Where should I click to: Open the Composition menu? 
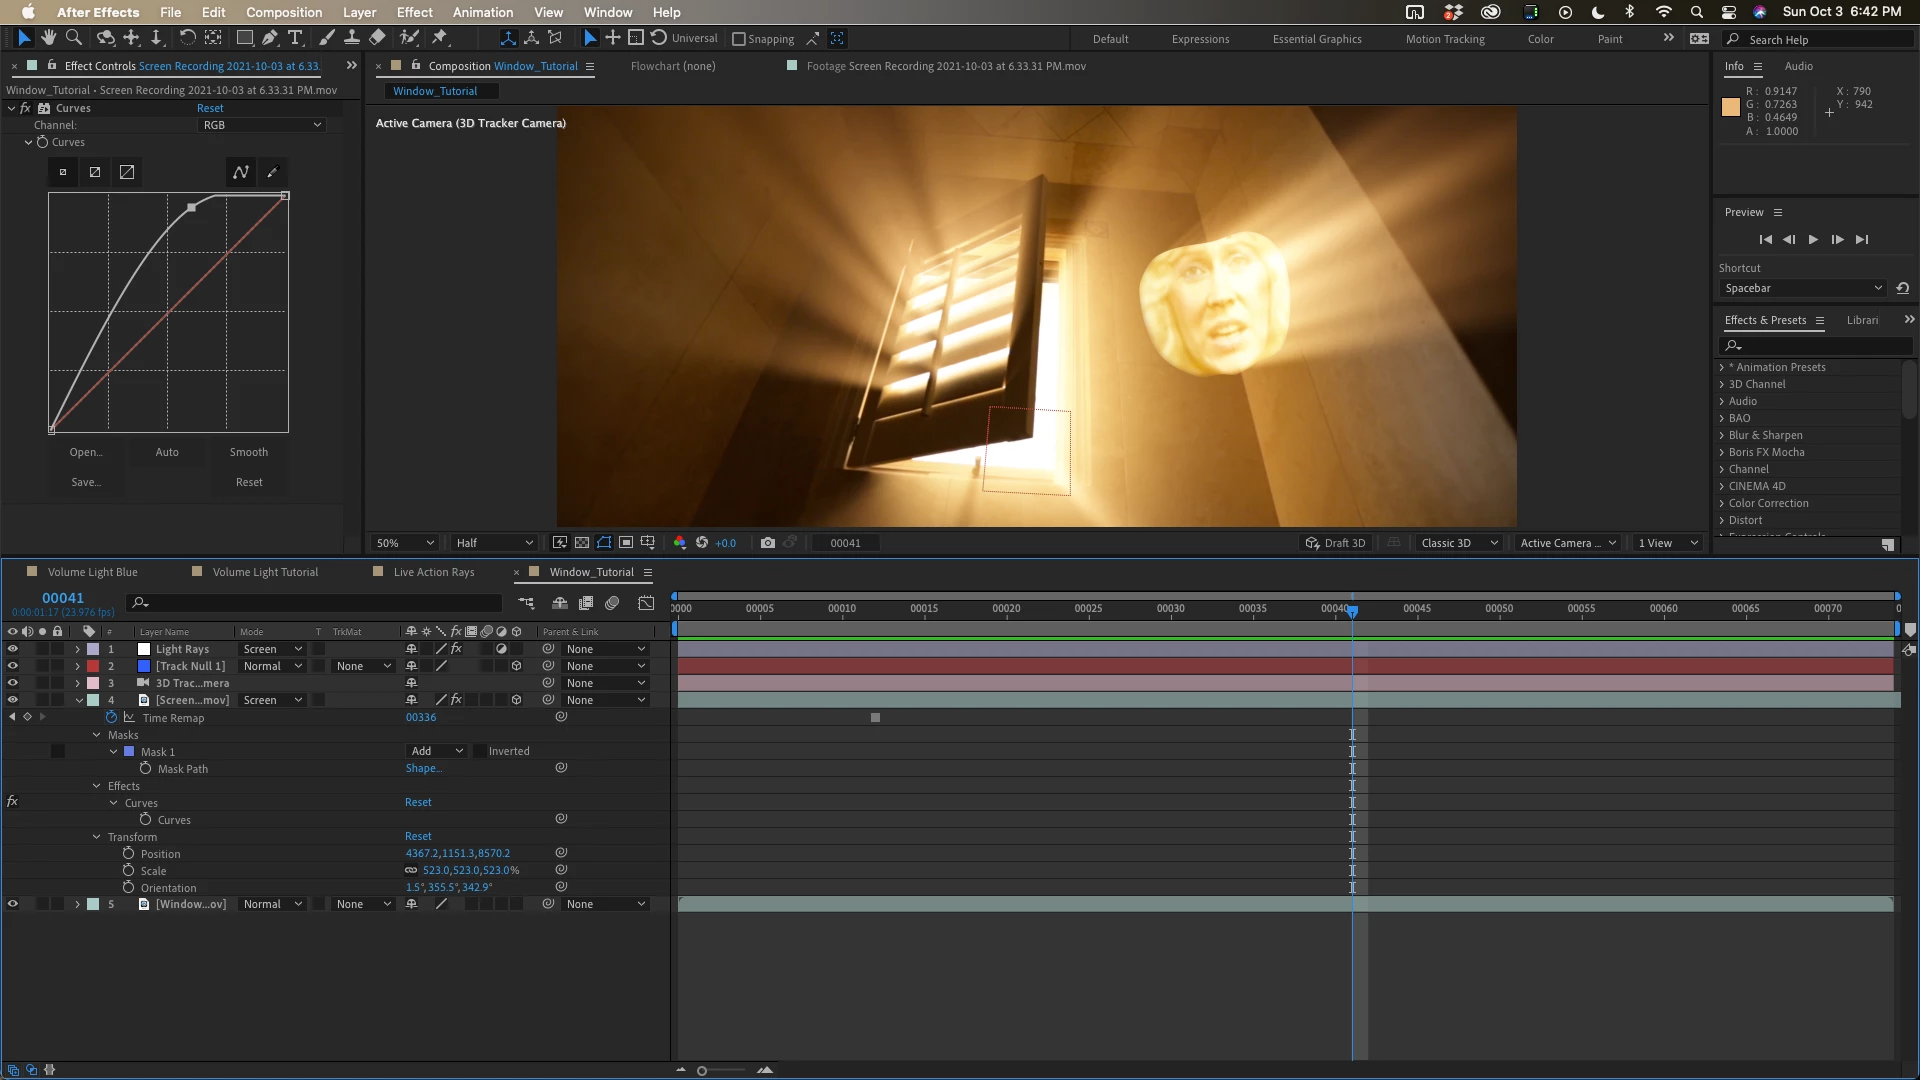tap(284, 12)
